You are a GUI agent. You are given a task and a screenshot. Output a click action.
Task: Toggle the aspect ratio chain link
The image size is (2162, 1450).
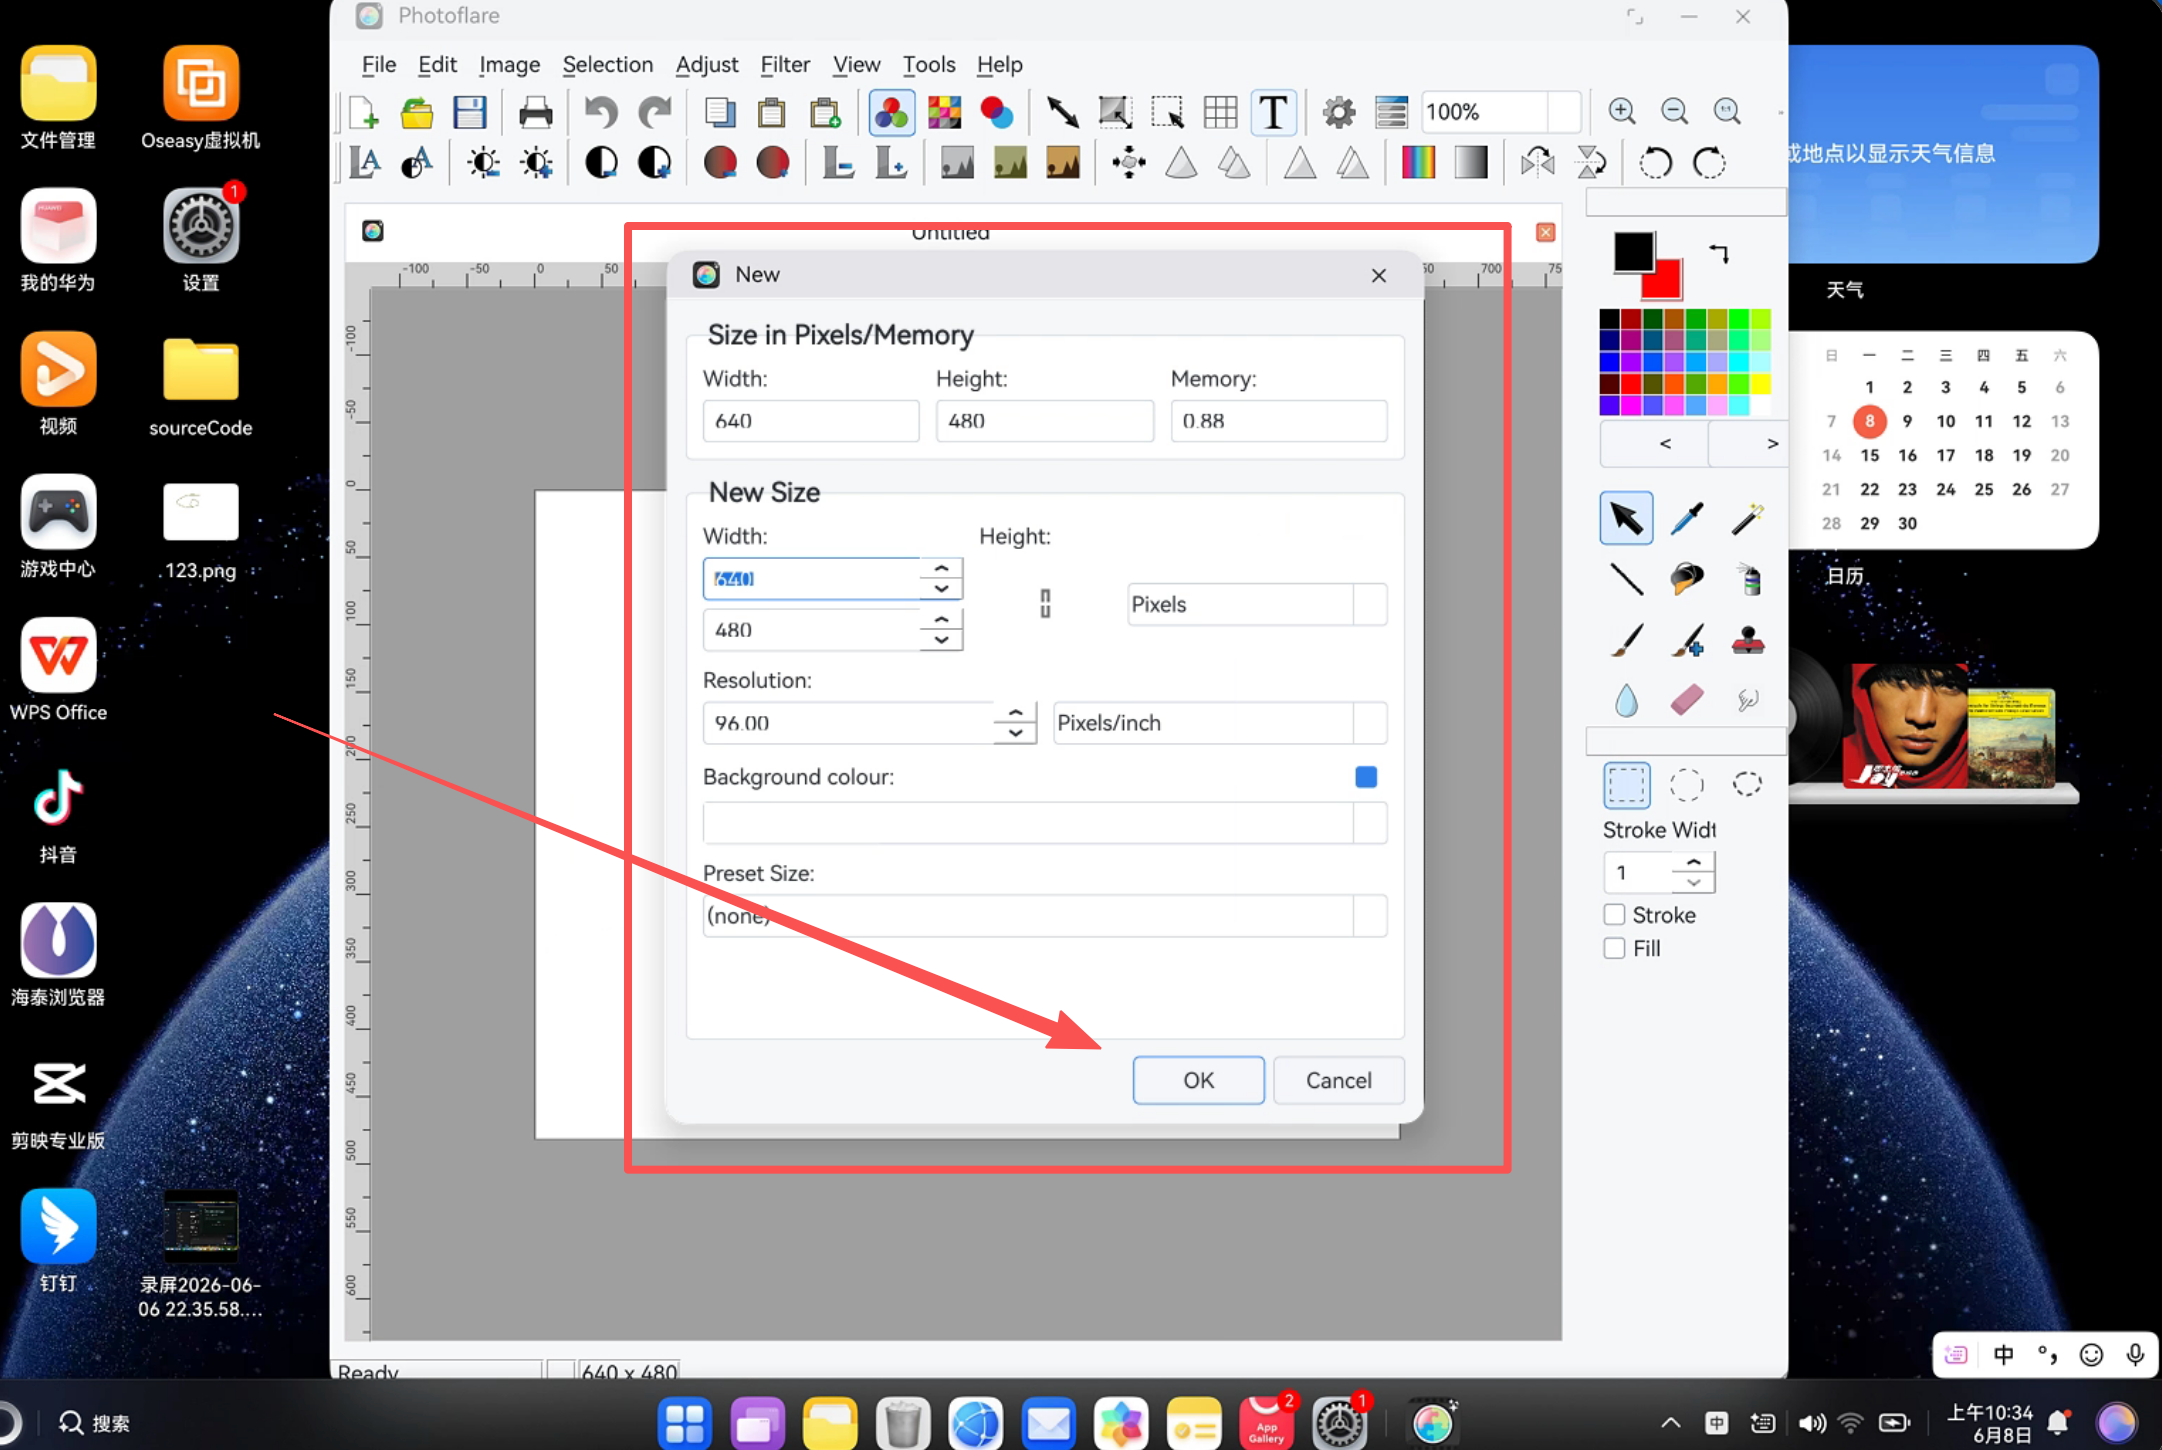tap(1045, 603)
